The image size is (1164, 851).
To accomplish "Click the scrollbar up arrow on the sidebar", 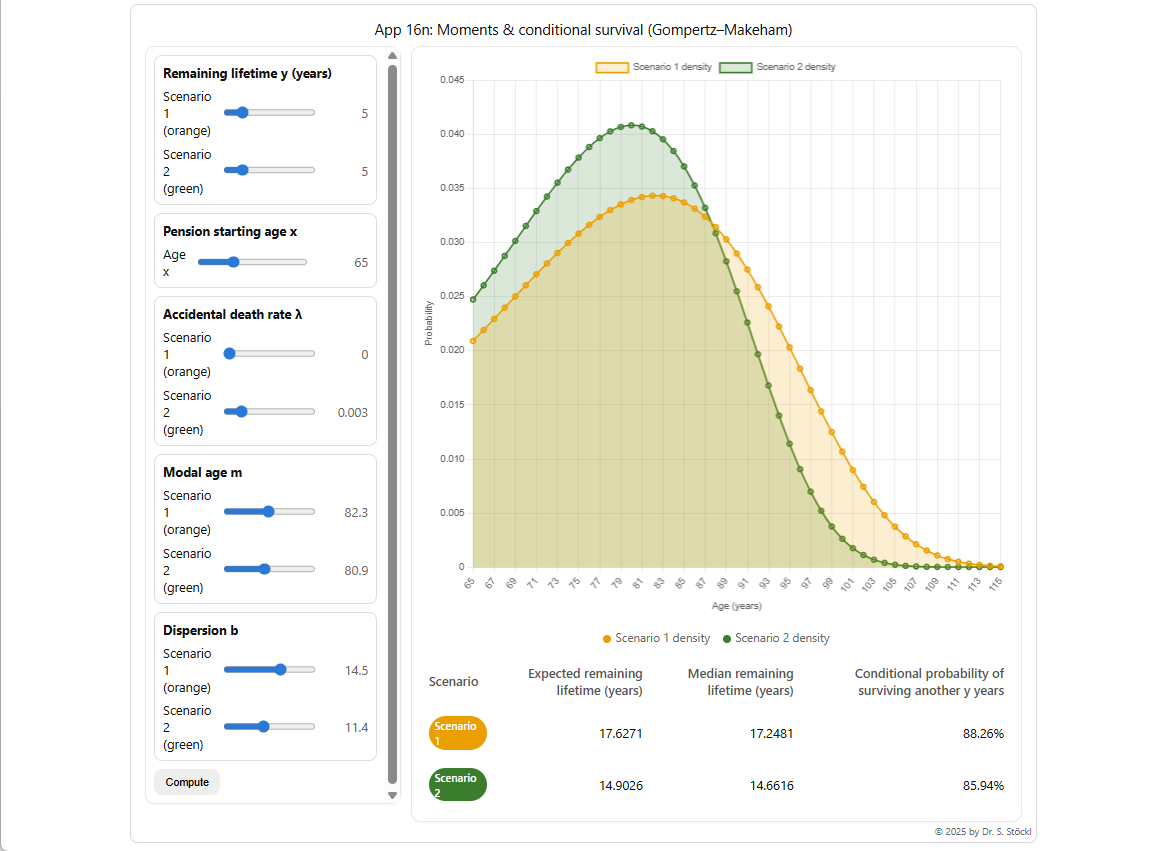I will [392, 56].
